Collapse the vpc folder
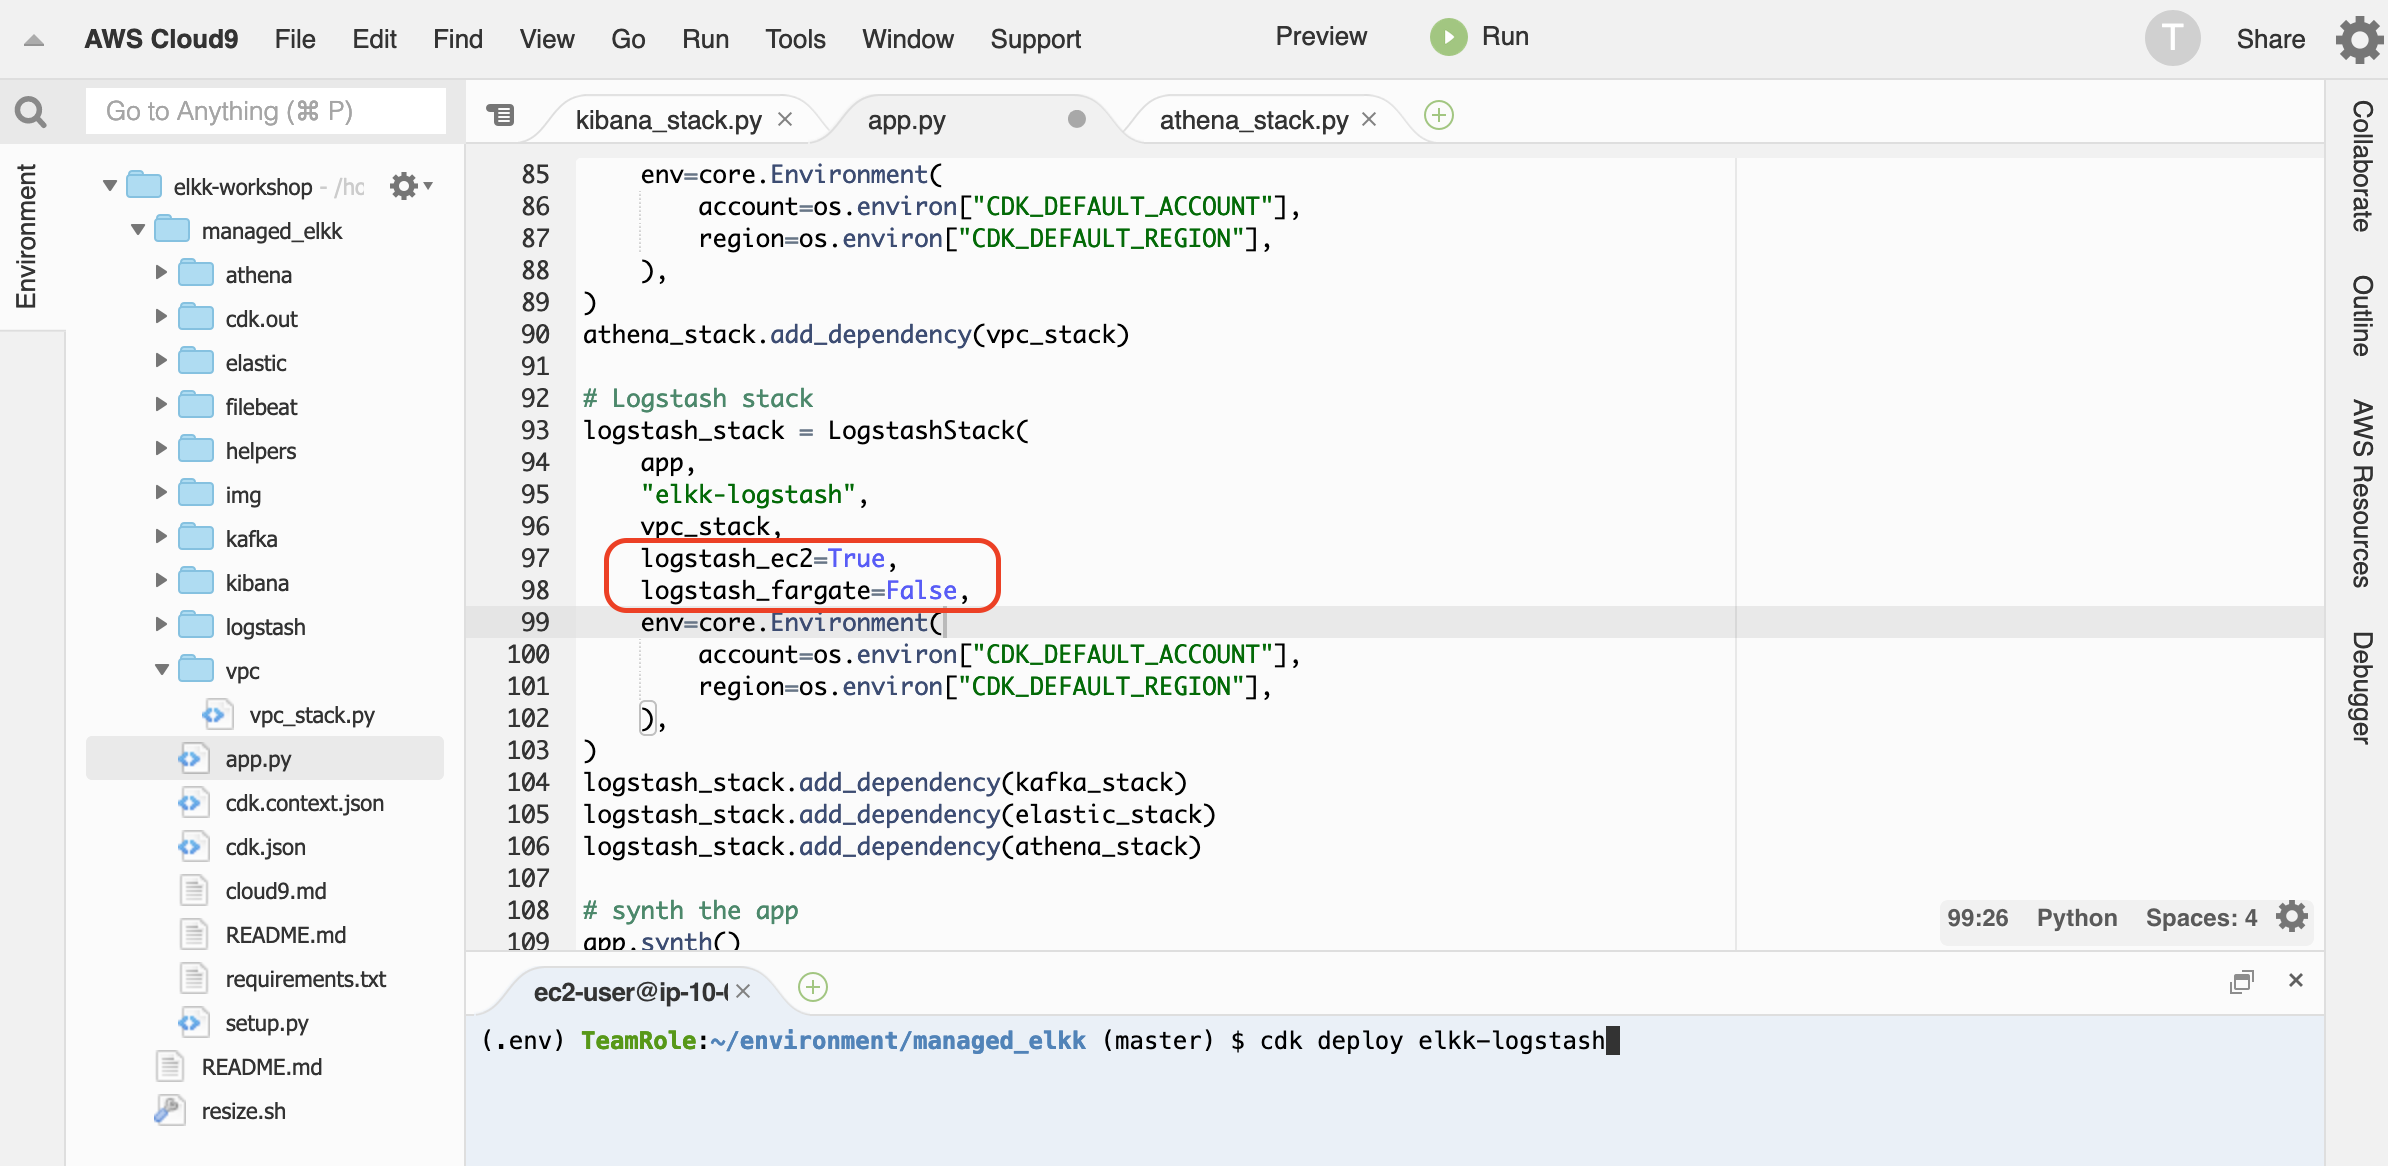The width and height of the screenshot is (2388, 1166). pos(161,670)
